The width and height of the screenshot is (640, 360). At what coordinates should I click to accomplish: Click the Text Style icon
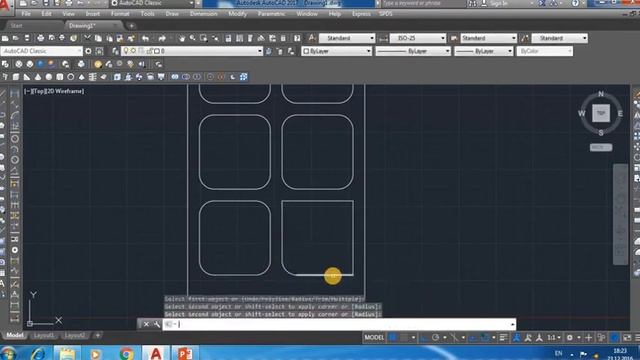point(311,38)
